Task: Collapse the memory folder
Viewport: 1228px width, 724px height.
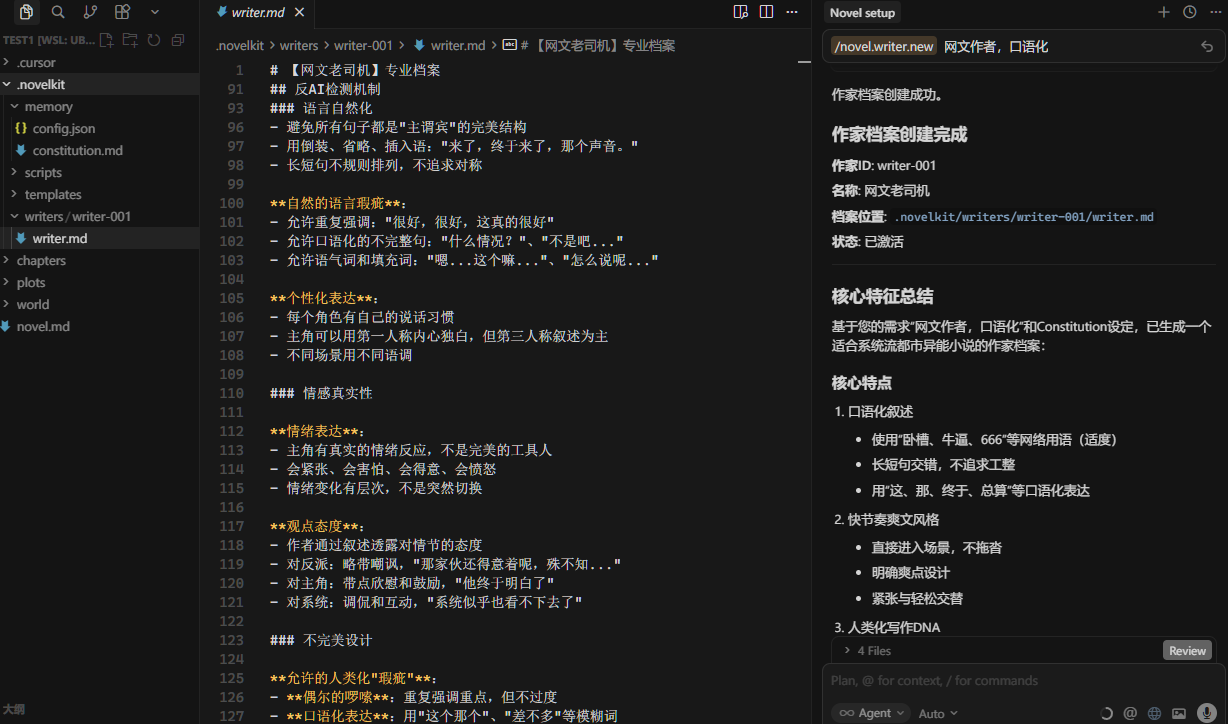Action: [x=100, y=106]
